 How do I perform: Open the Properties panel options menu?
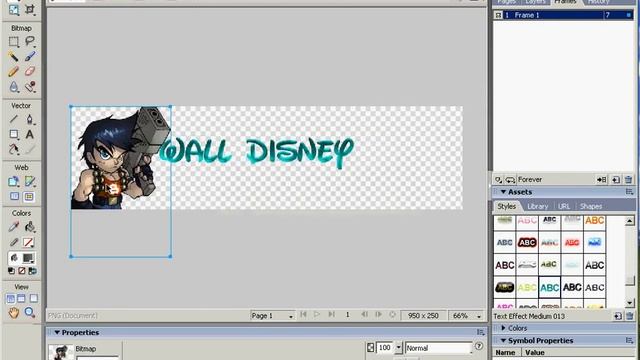point(480,332)
